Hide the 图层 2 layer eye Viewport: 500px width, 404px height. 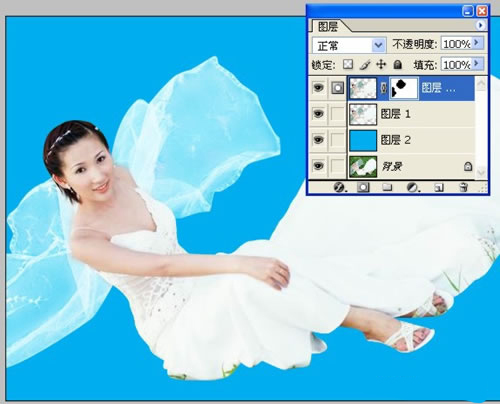(318, 140)
